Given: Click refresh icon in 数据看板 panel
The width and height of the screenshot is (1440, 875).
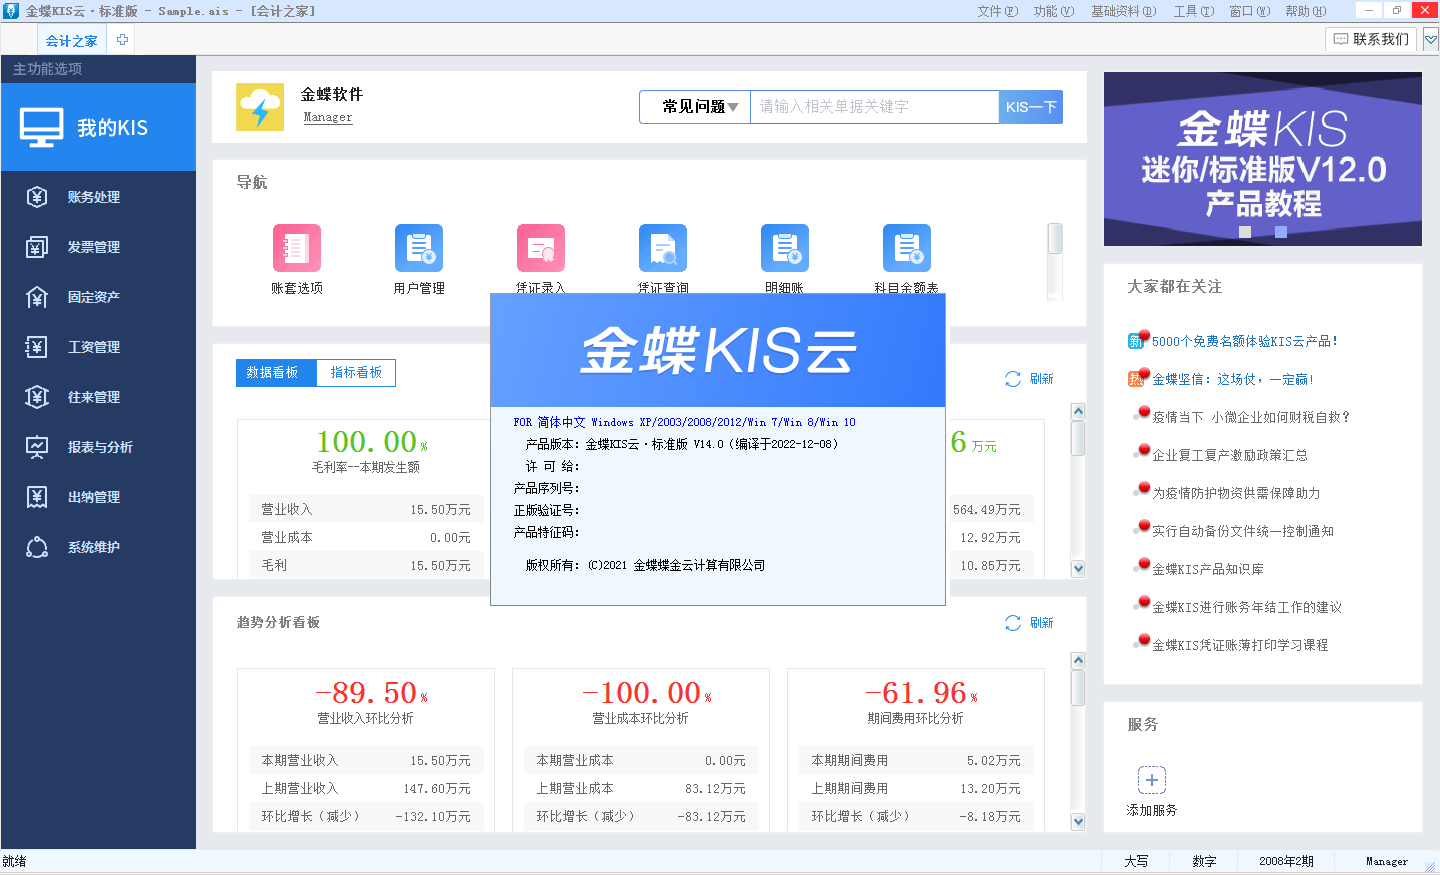Looking at the screenshot, I should [1013, 379].
